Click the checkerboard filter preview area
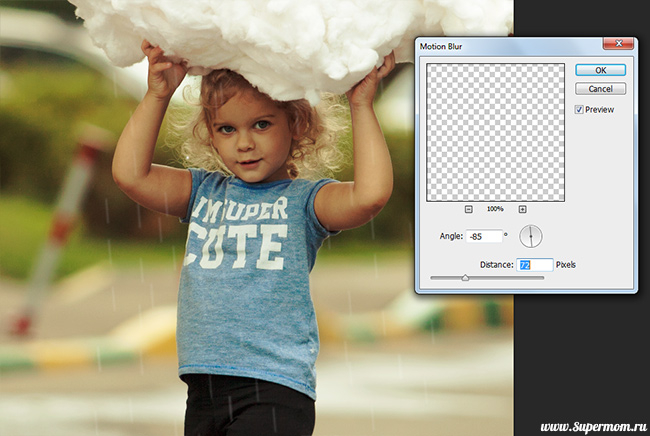The image size is (650, 436). tap(495, 132)
